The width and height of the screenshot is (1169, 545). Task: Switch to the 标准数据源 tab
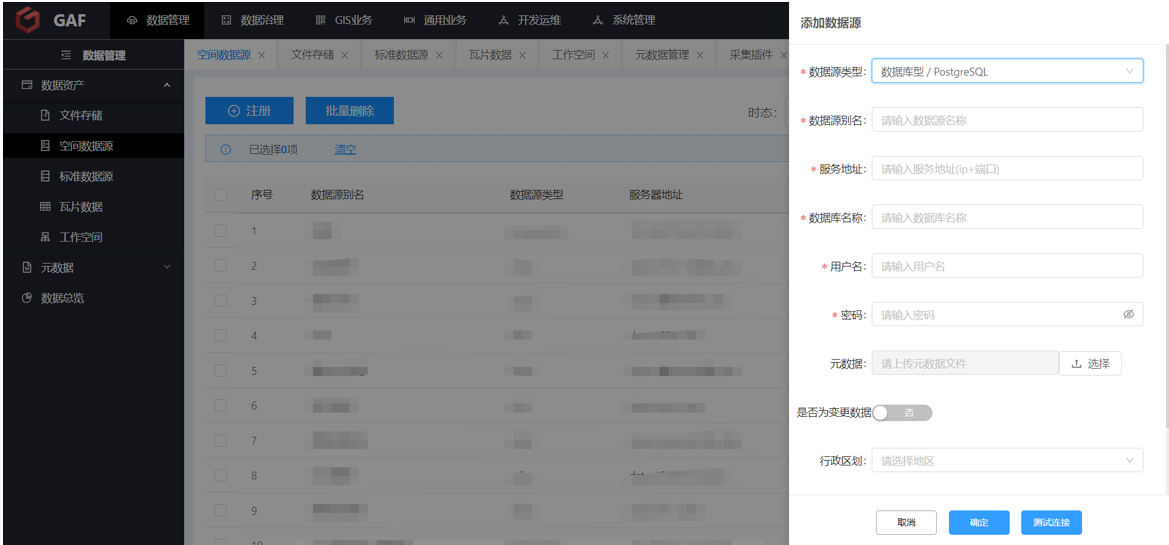tap(401, 55)
